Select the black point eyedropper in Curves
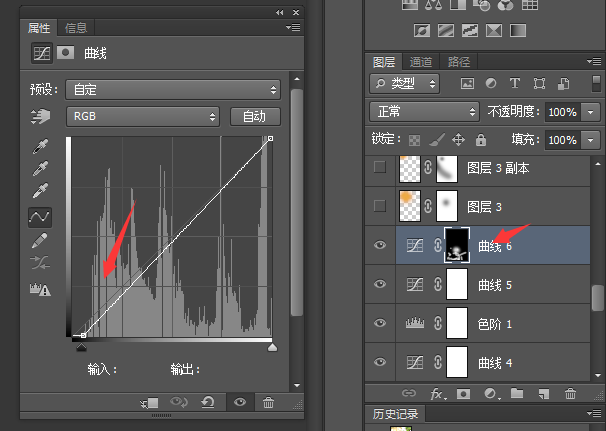Viewport: 606px width, 431px height. tap(40, 145)
